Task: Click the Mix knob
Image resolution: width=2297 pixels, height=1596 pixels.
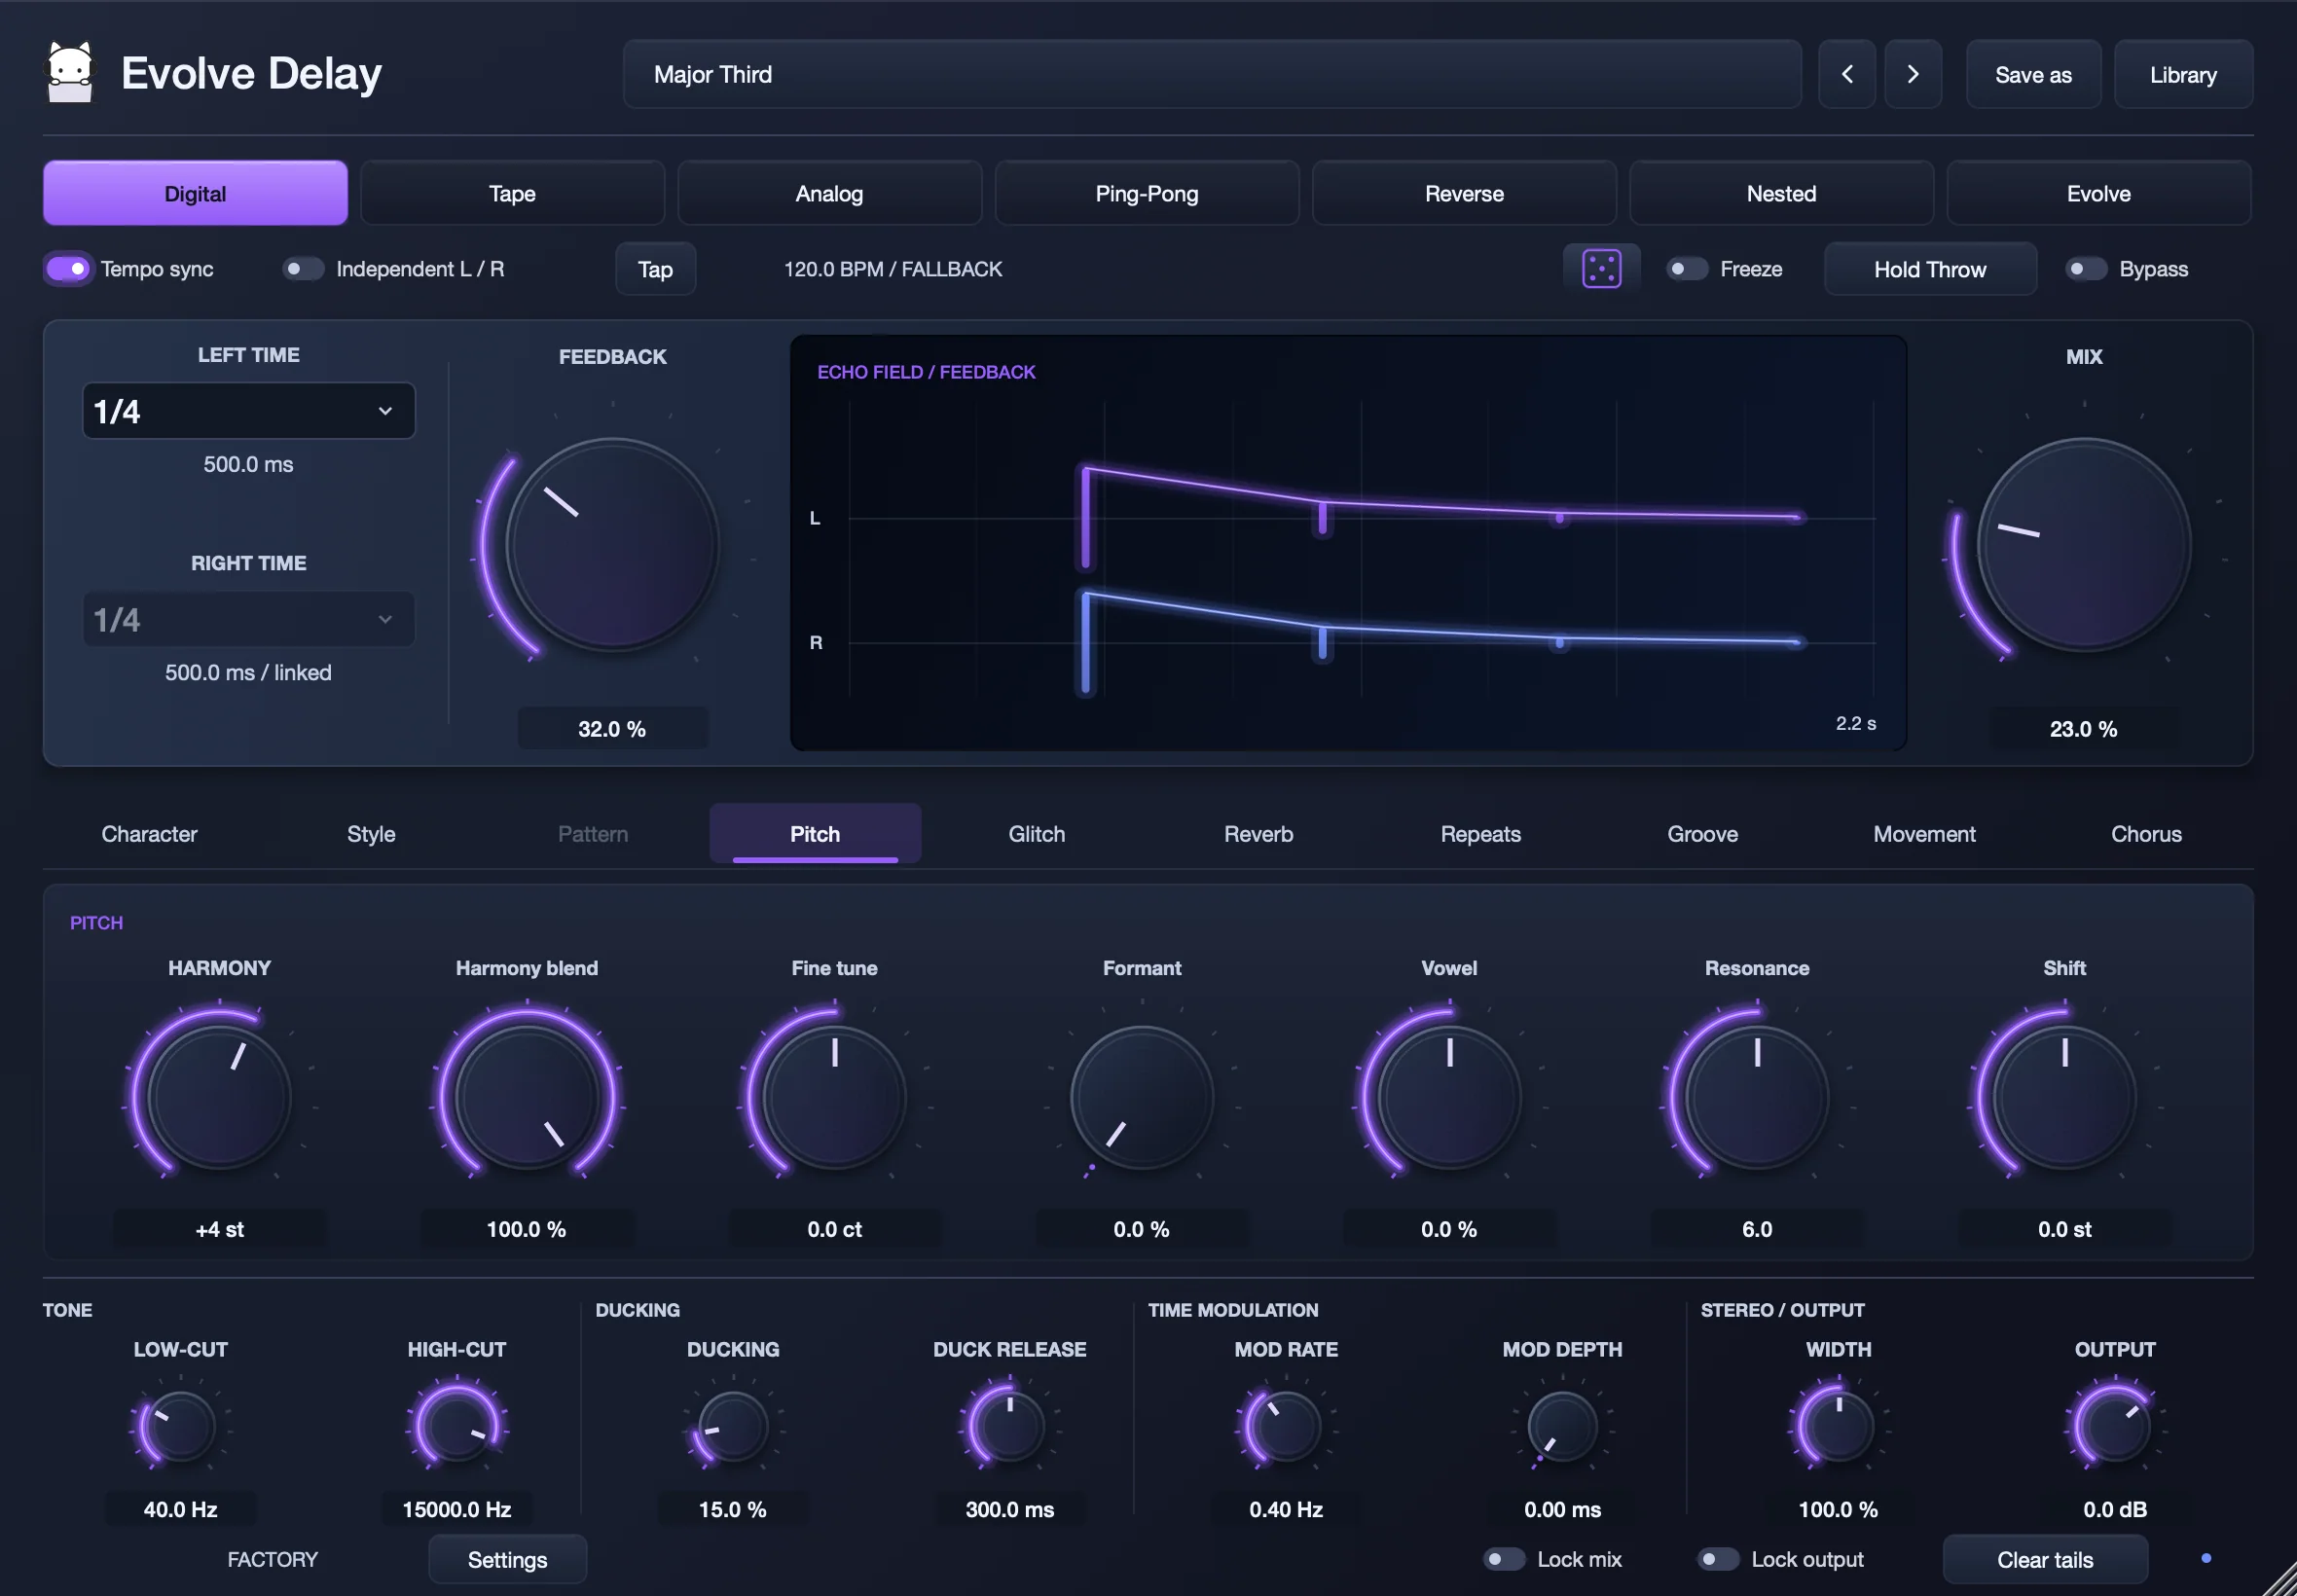Action: (2084, 545)
